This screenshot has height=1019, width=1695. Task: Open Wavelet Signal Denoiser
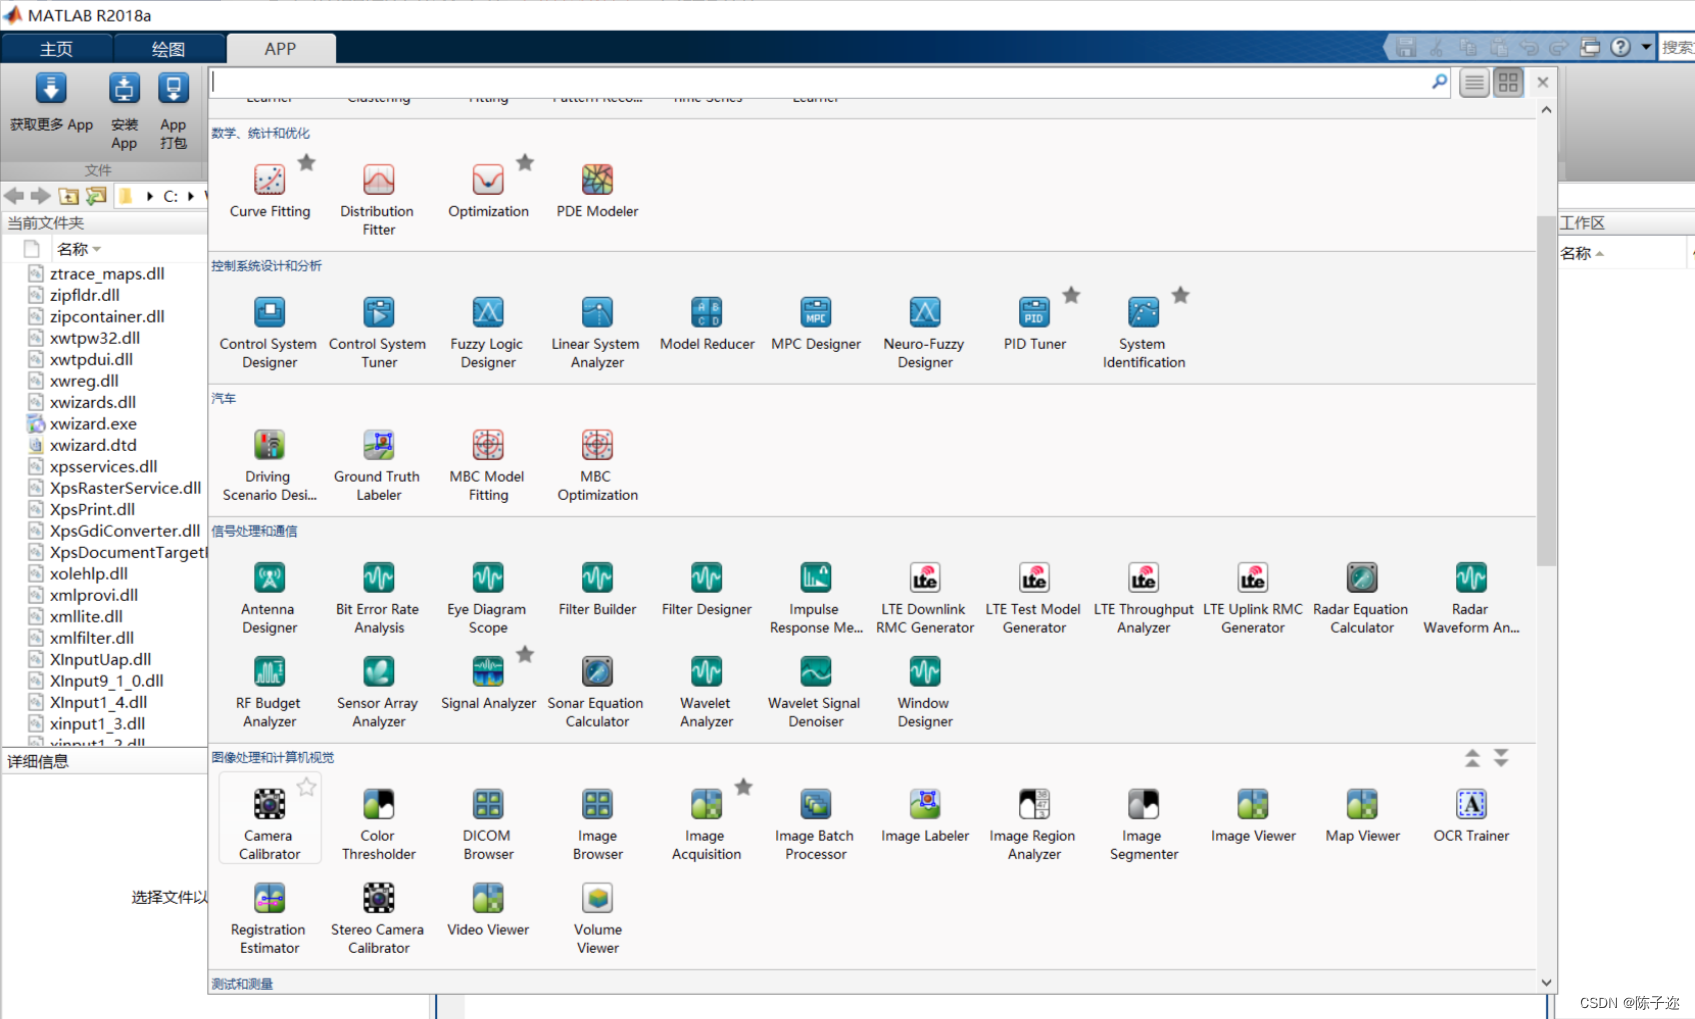[816, 692]
